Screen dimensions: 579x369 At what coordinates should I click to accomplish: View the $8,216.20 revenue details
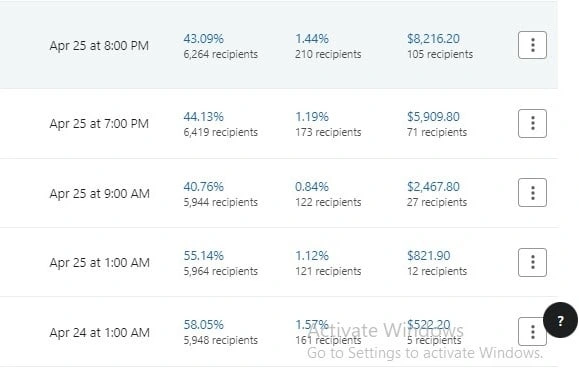[x=433, y=39]
